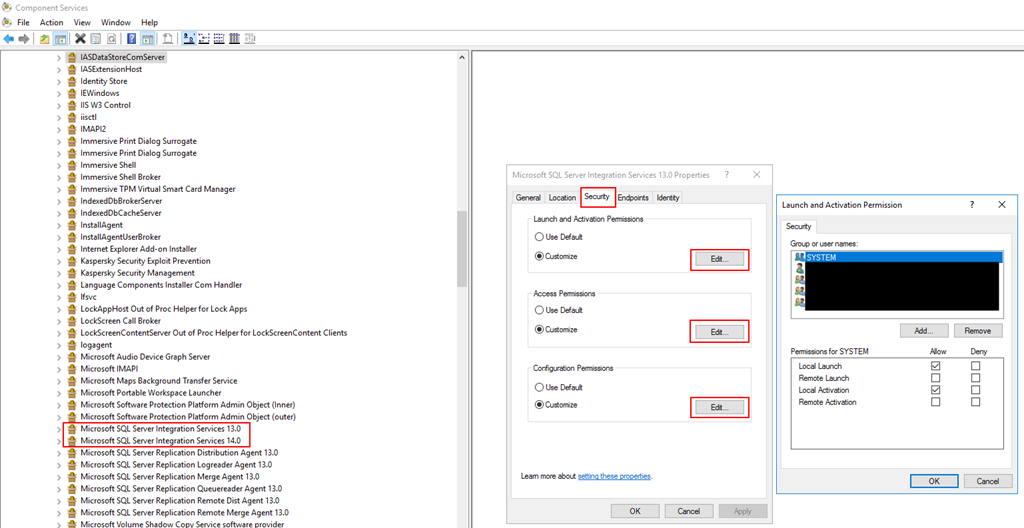Viewport: 1024px width, 528px height.
Task: Select Customize for Launch and Activation Permissions
Action: point(539,256)
